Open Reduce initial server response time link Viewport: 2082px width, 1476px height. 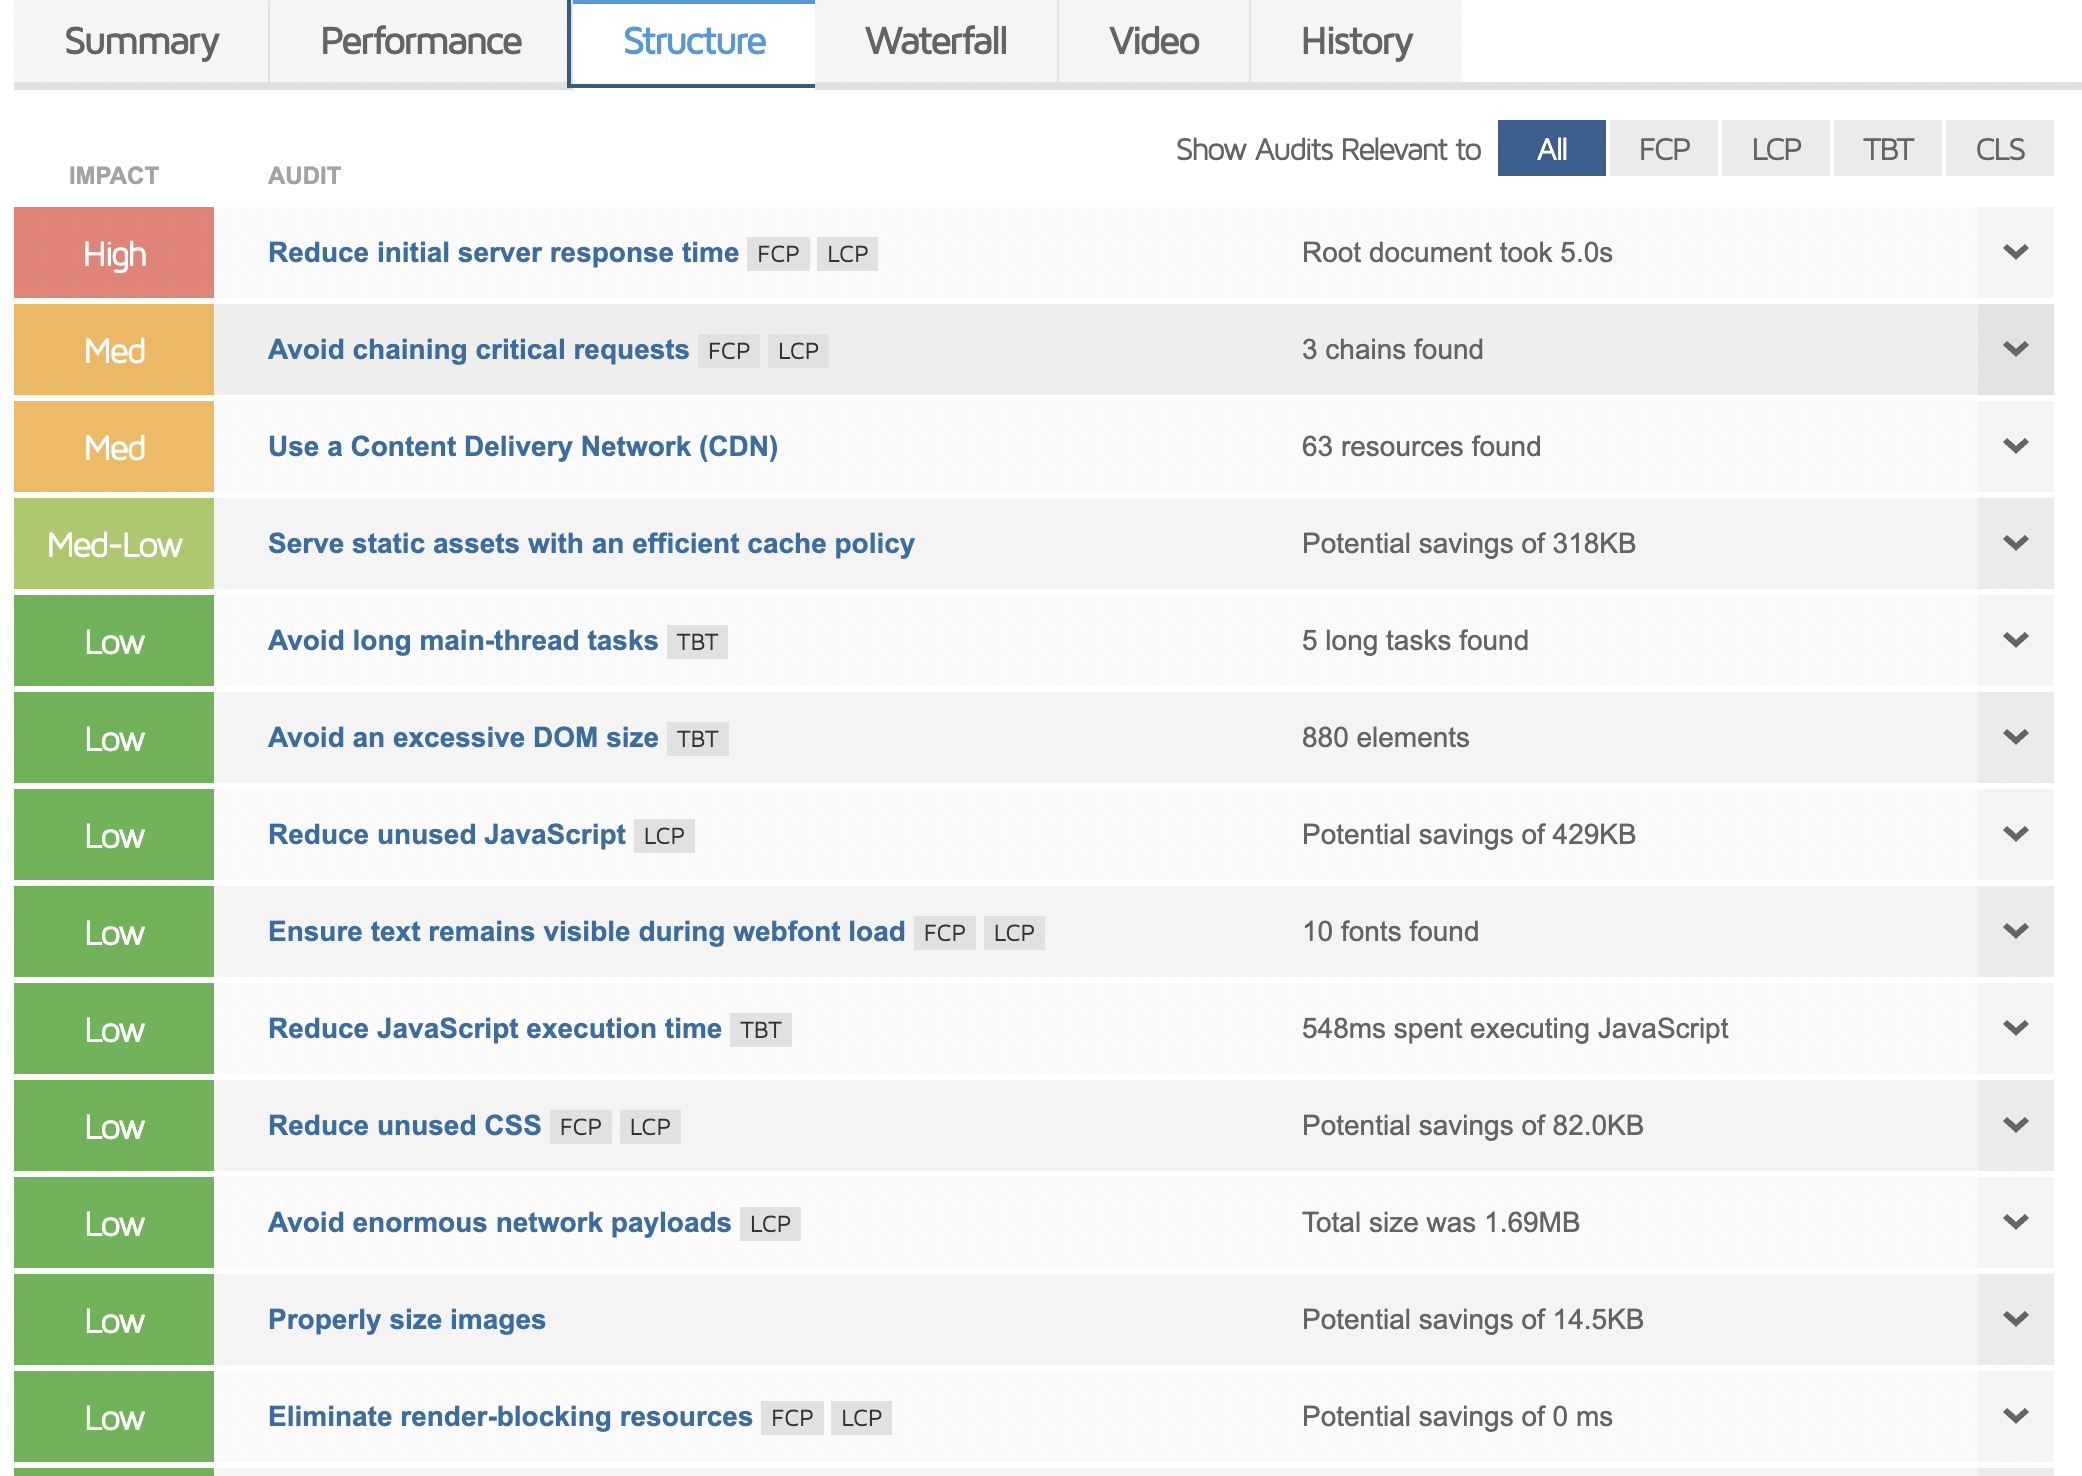[503, 252]
